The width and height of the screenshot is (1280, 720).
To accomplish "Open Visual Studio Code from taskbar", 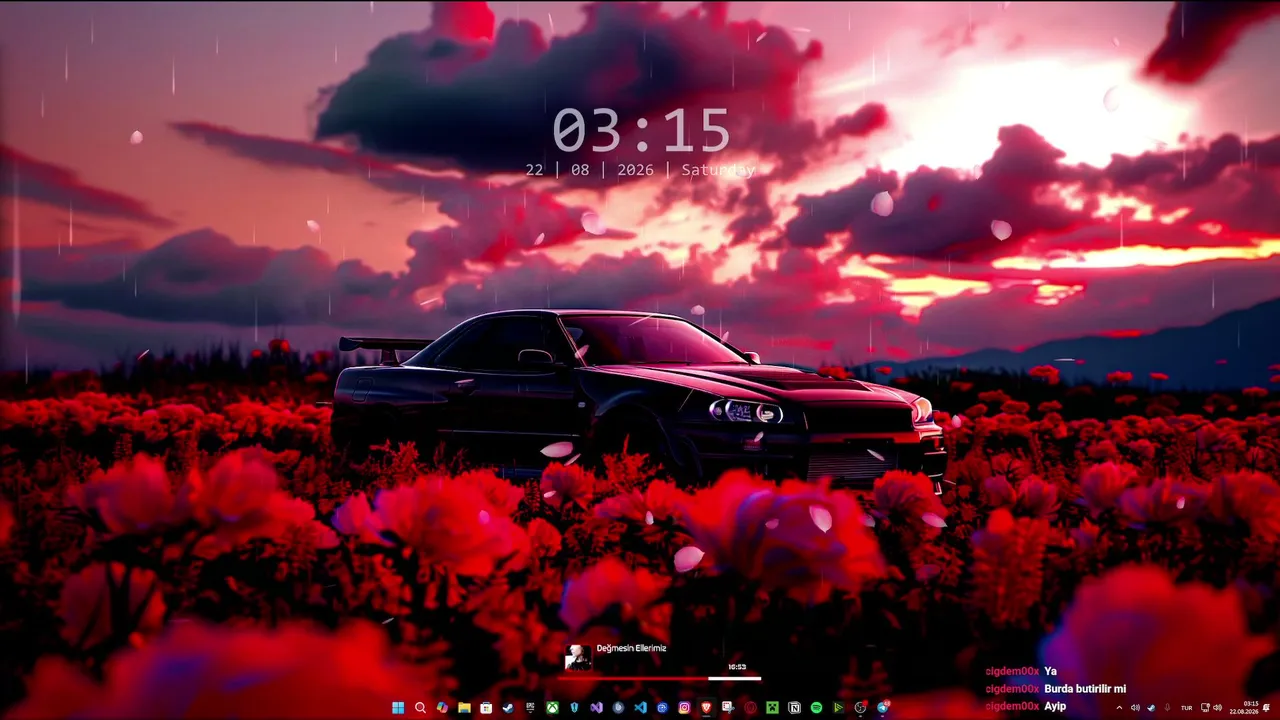I will point(640,708).
